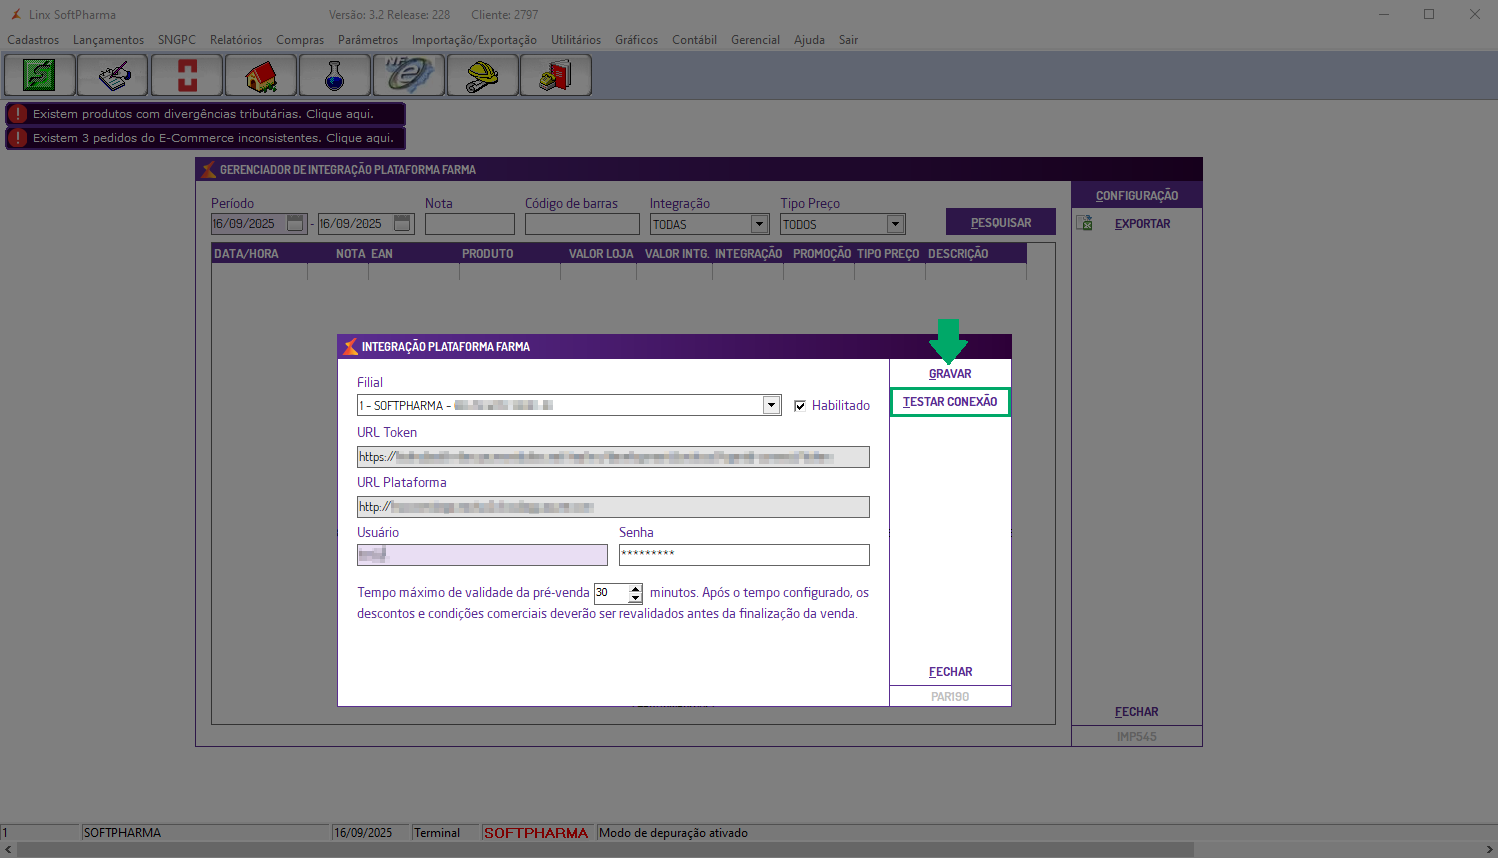Click the EAN column header
Viewport: 1498px width, 858px height.
tap(414, 254)
